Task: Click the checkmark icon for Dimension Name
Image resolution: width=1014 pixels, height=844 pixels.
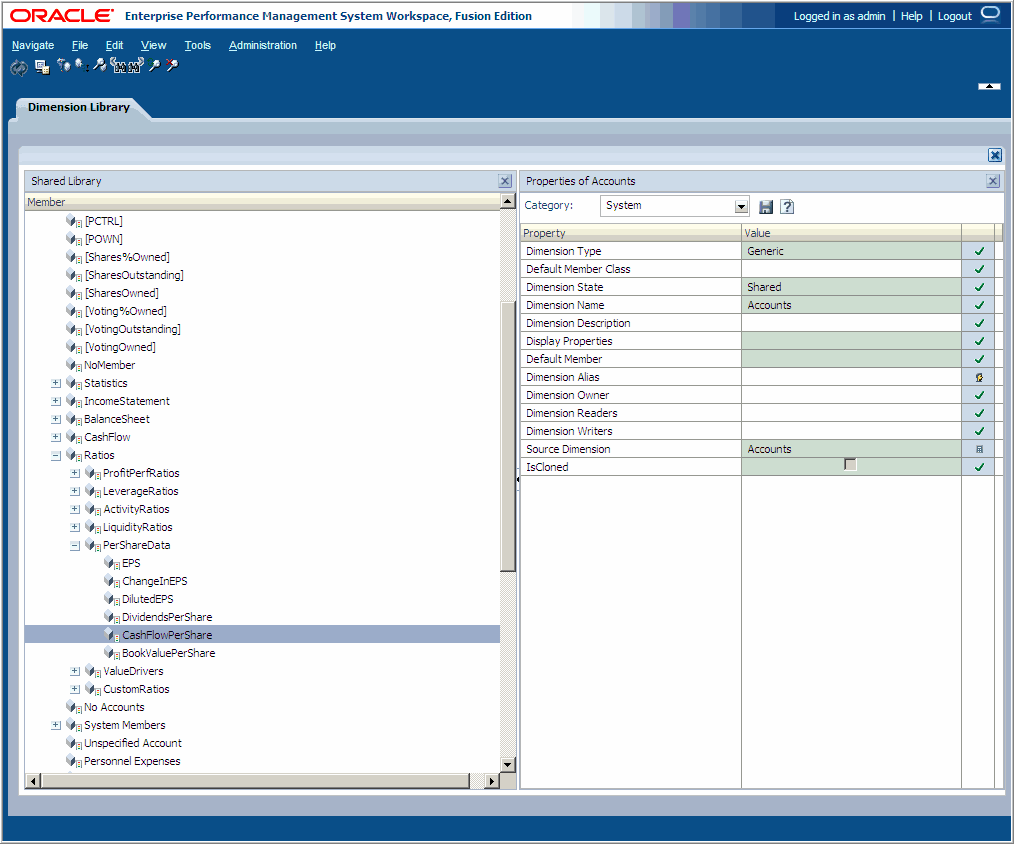Action: pyautogui.click(x=979, y=305)
